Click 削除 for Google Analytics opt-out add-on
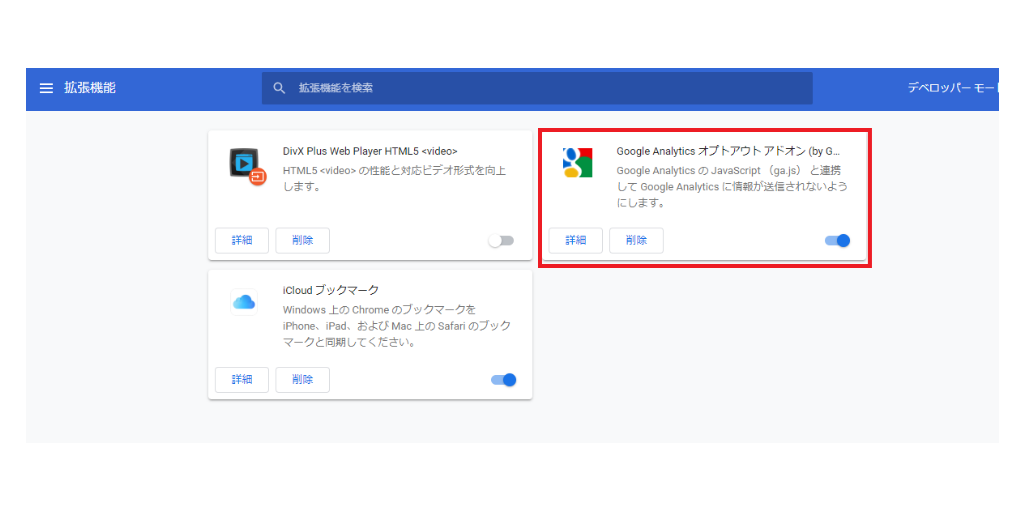 pos(636,240)
